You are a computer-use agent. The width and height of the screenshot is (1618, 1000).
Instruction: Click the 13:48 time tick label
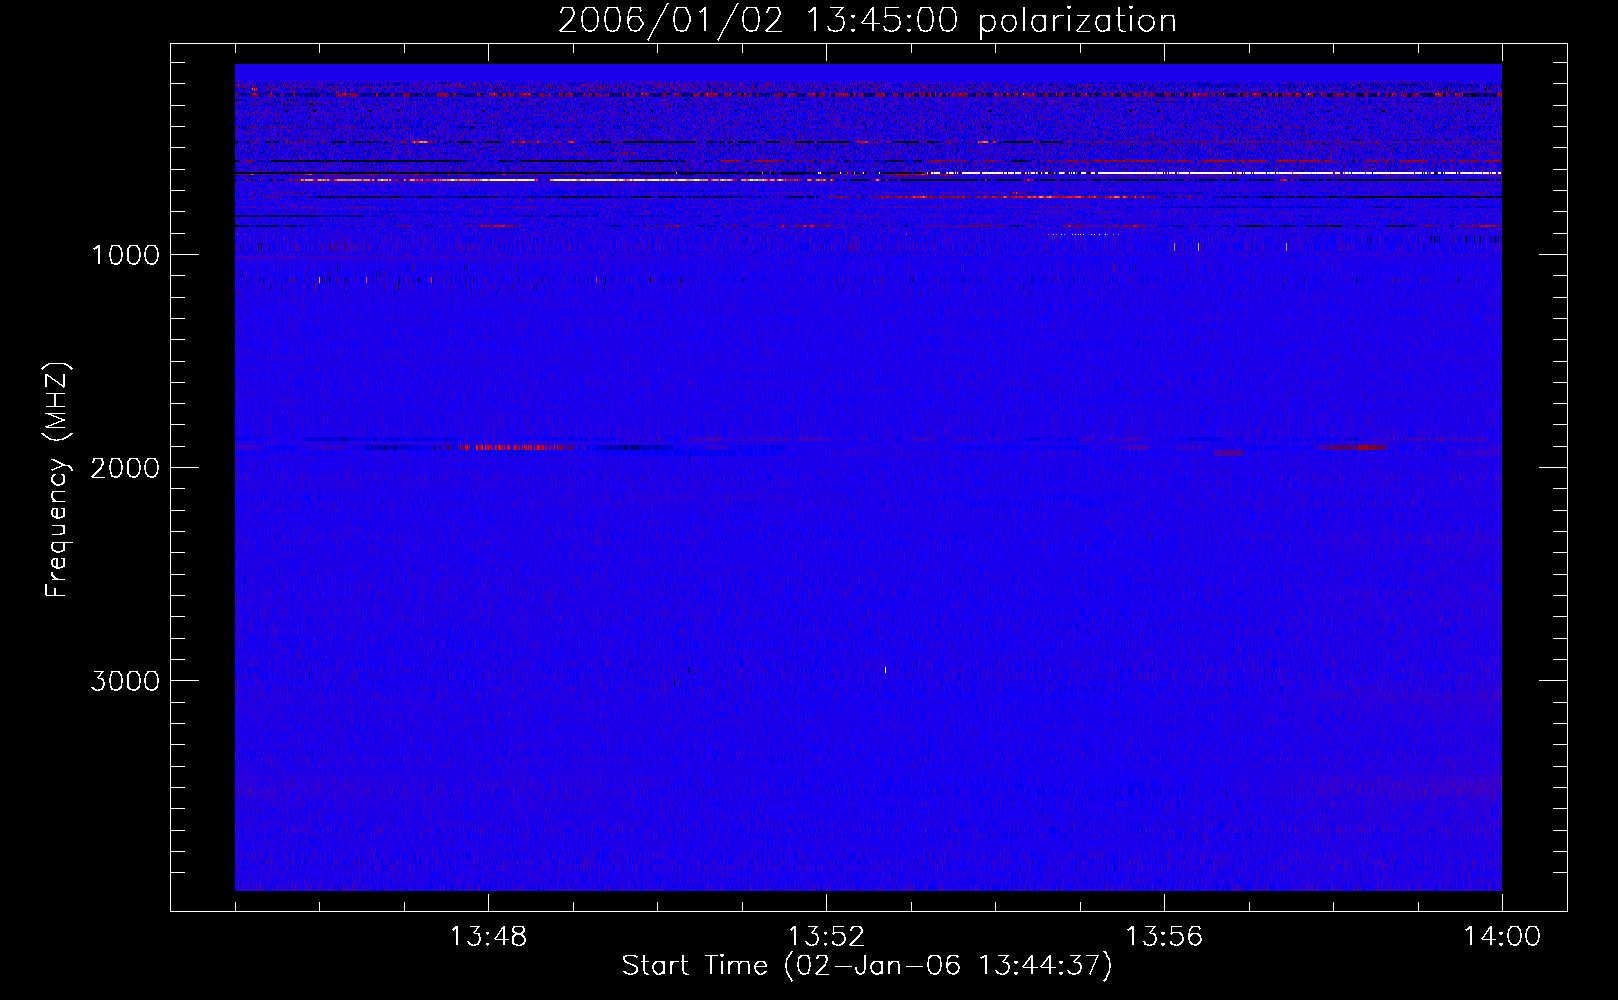click(x=488, y=937)
